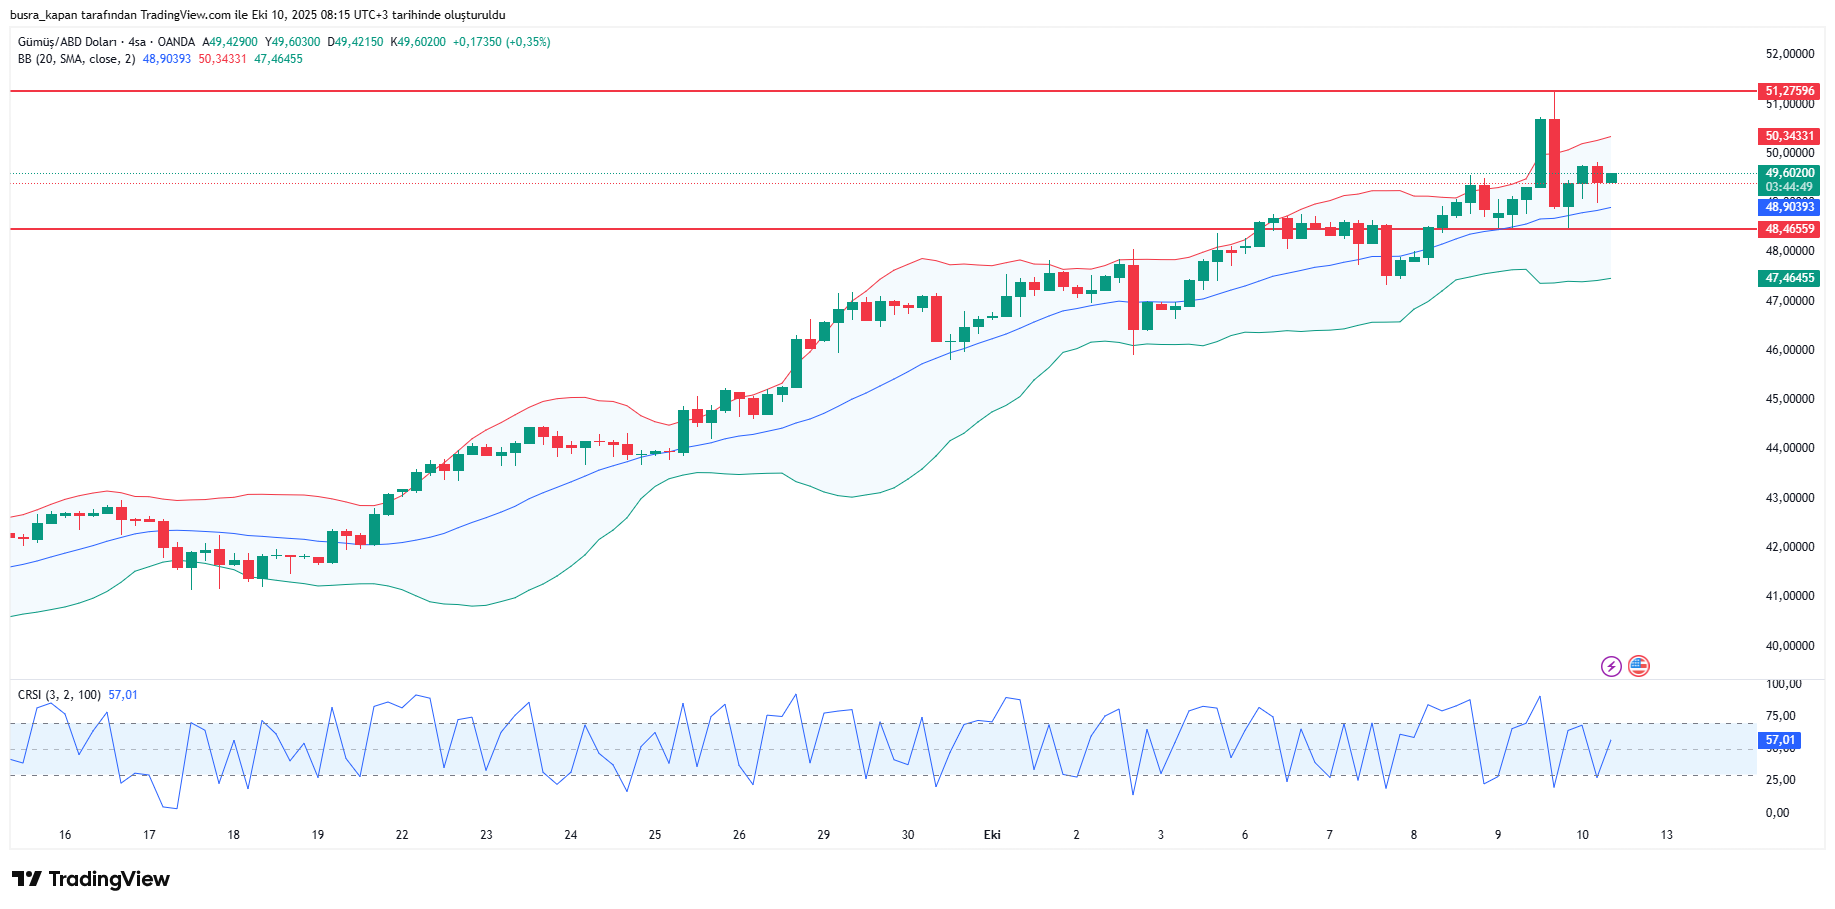This screenshot has height=909, width=1835.
Task: Click the TradingView logo at bottom left
Action: click(91, 879)
